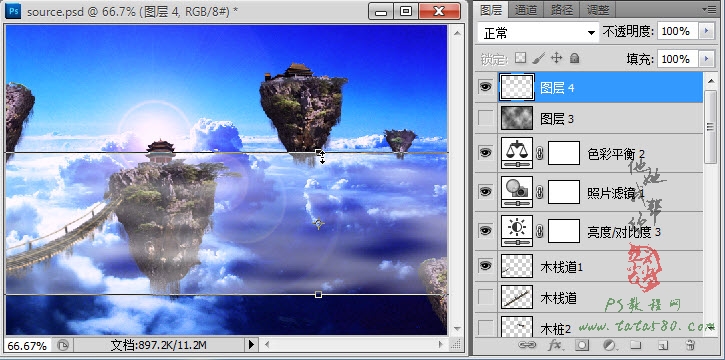Lock transparent pixels
This screenshot has width=725, height=360.
[x=521, y=58]
